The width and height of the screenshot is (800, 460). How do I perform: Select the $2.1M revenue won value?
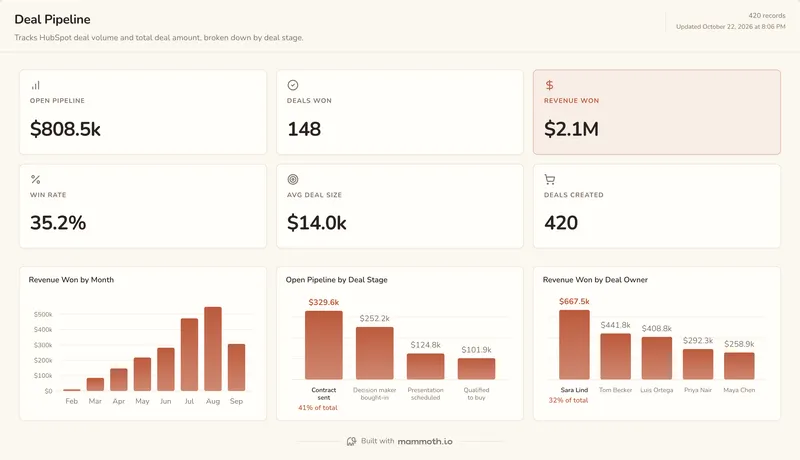pyautogui.click(x=571, y=129)
